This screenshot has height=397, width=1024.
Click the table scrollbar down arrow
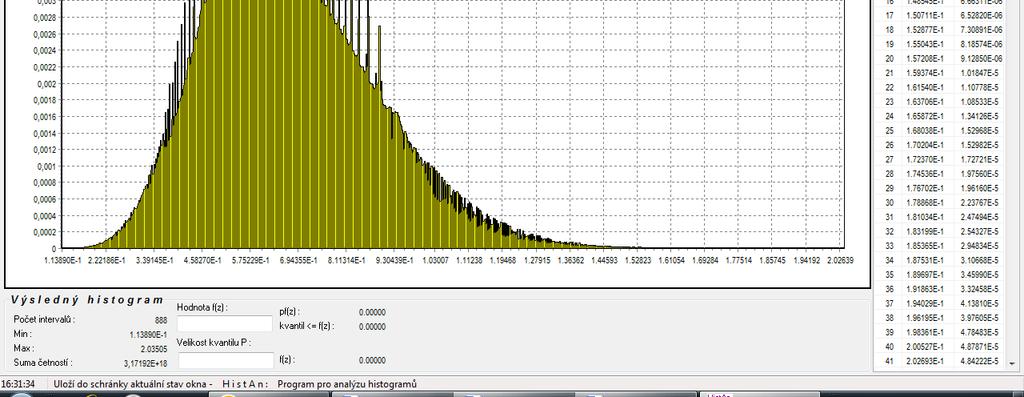pyautogui.click(x=1012, y=363)
